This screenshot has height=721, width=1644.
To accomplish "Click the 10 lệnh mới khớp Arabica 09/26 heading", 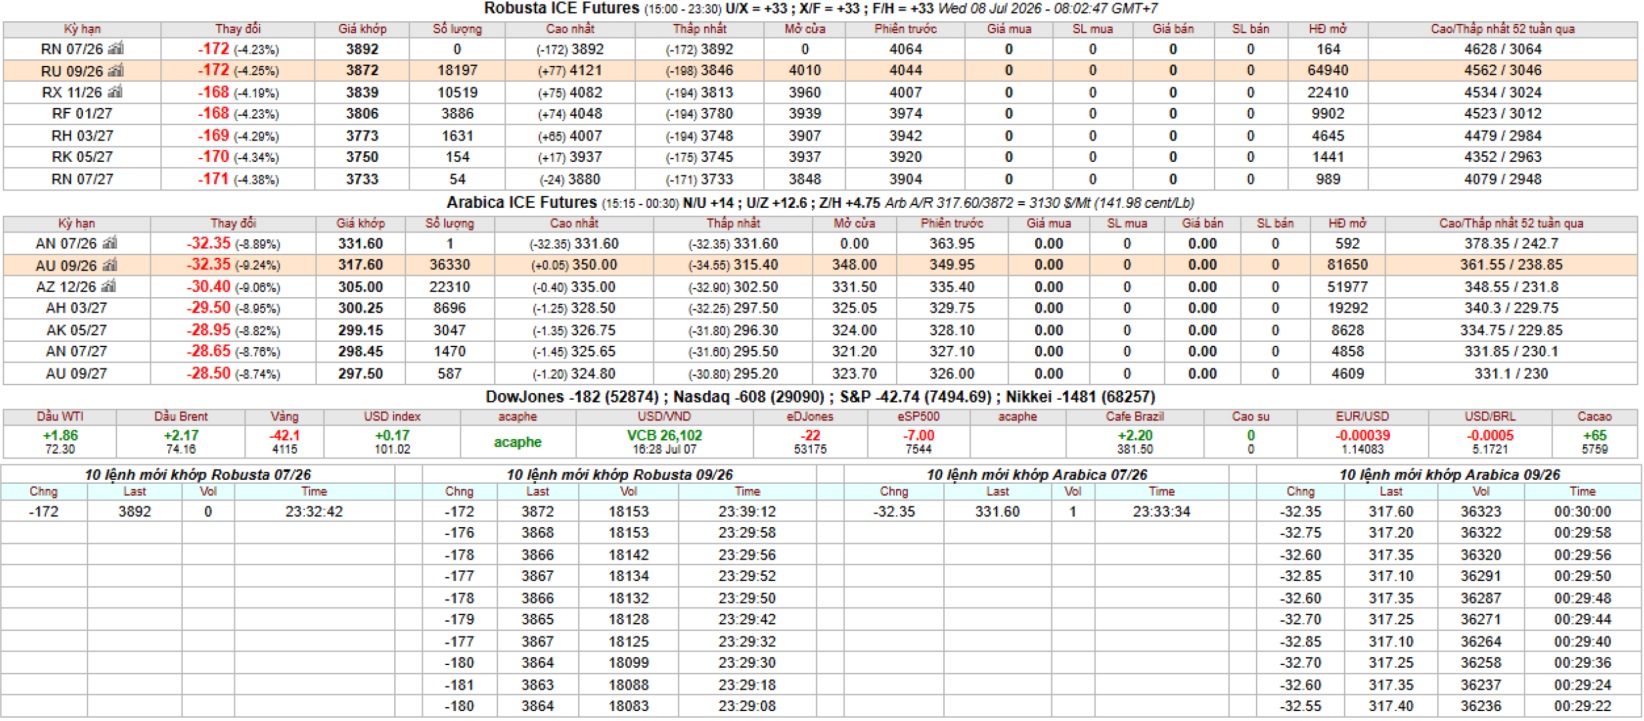I will (1449, 475).
